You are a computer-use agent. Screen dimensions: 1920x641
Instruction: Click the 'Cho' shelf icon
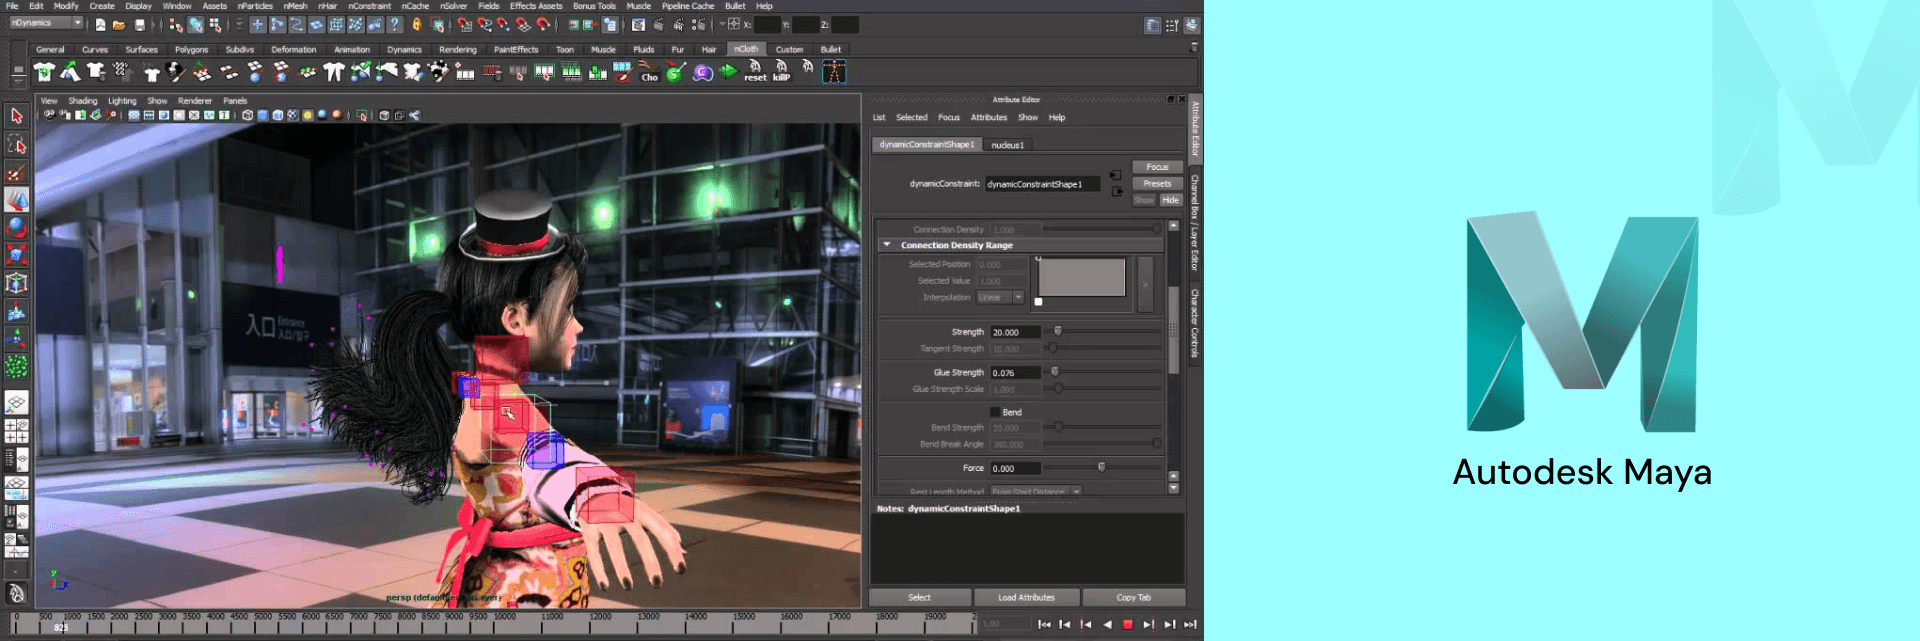(x=649, y=71)
